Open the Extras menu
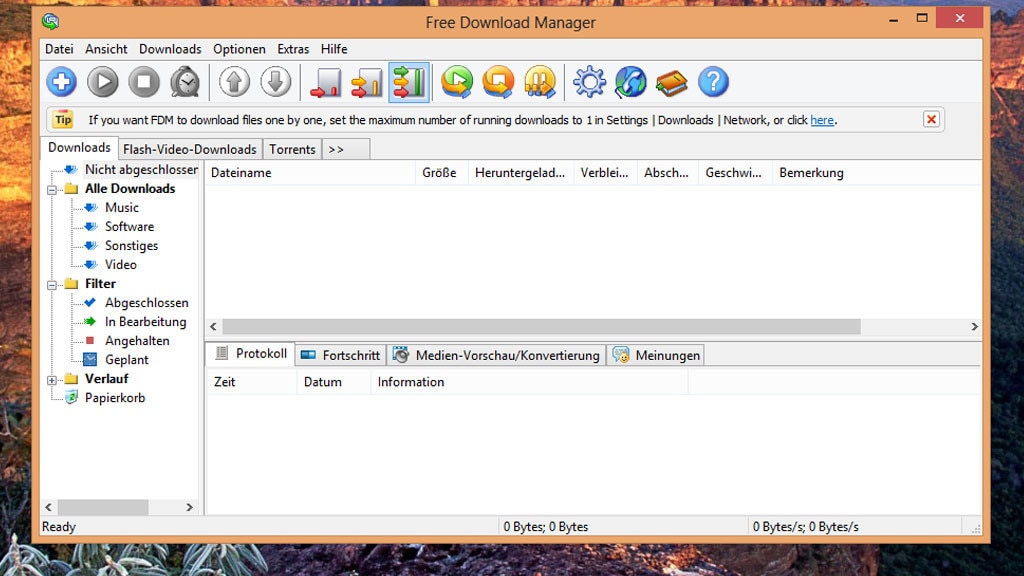 pos(293,49)
